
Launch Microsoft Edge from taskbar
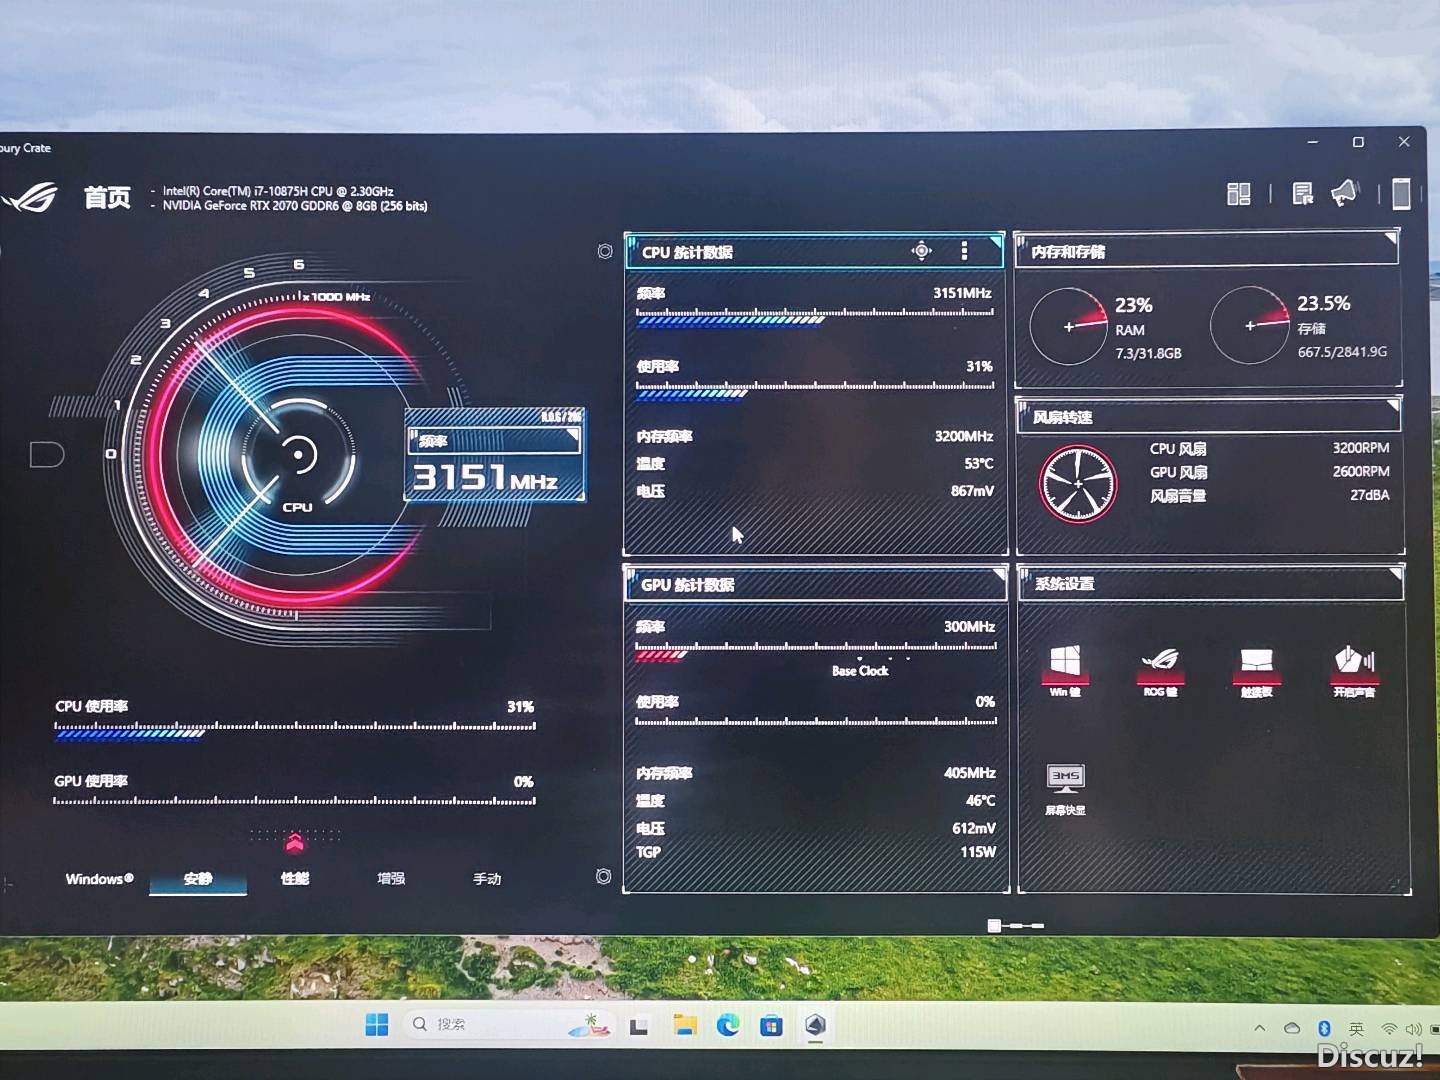[x=728, y=1025]
